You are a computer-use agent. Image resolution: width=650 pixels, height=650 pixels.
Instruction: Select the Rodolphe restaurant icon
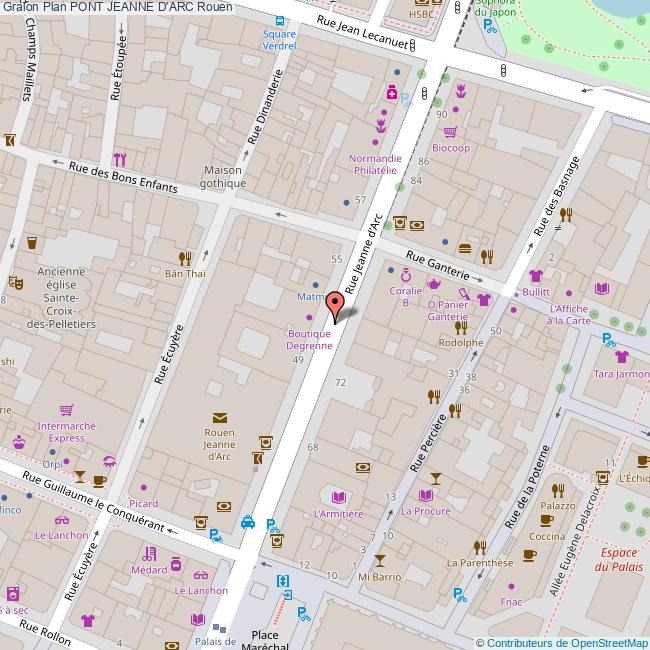pos(460,326)
